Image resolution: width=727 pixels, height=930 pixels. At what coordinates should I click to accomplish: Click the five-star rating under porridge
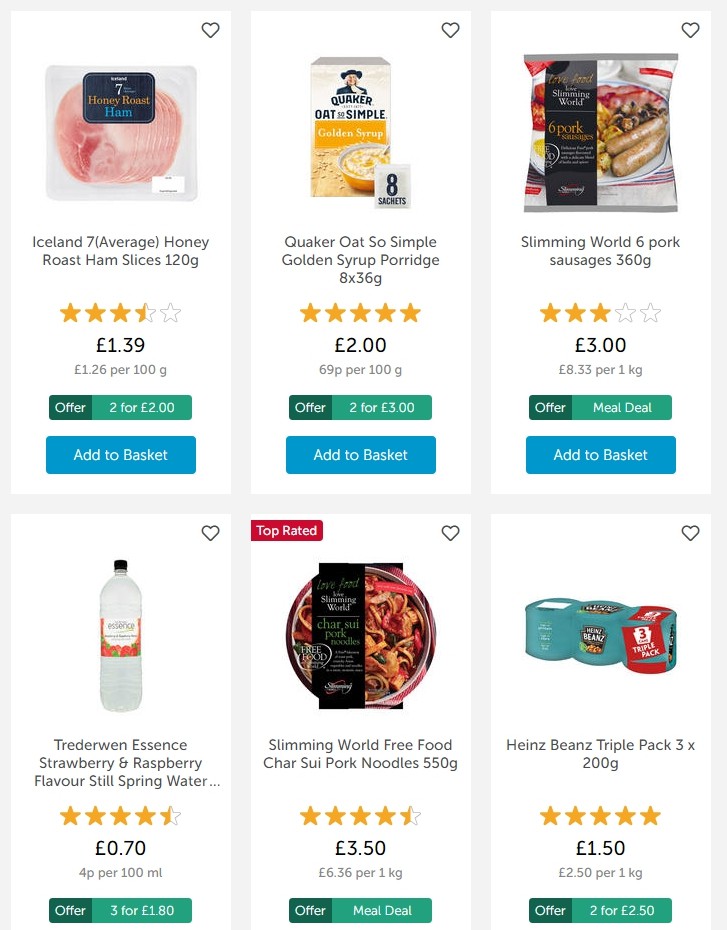point(360,313)
